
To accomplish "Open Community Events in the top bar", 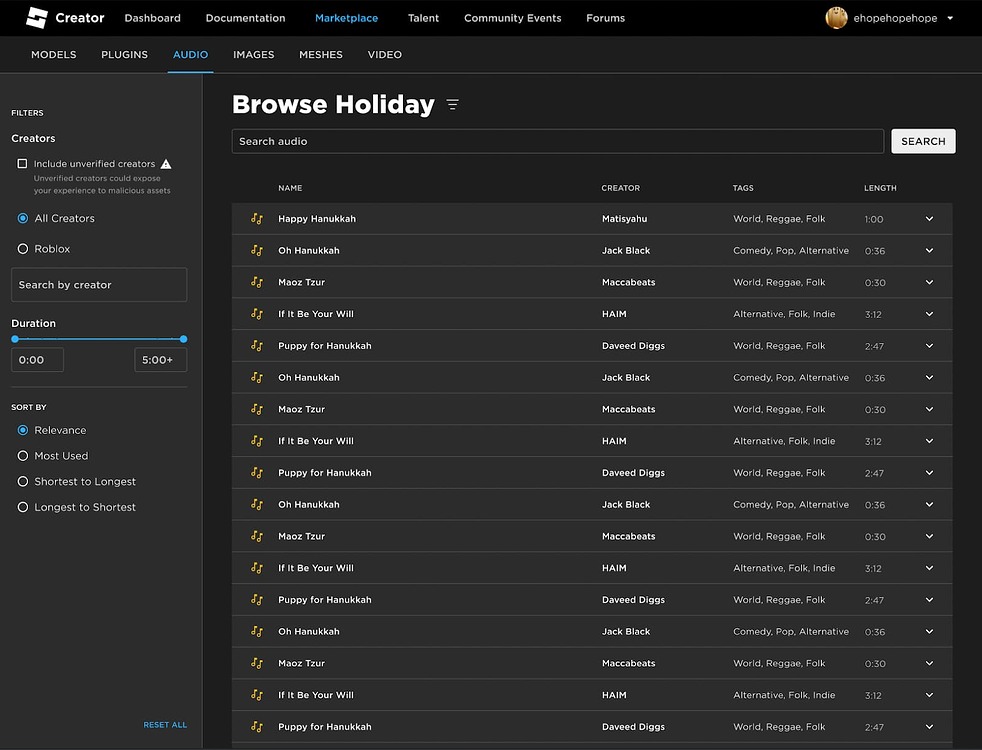I will (x=512, y=18).
